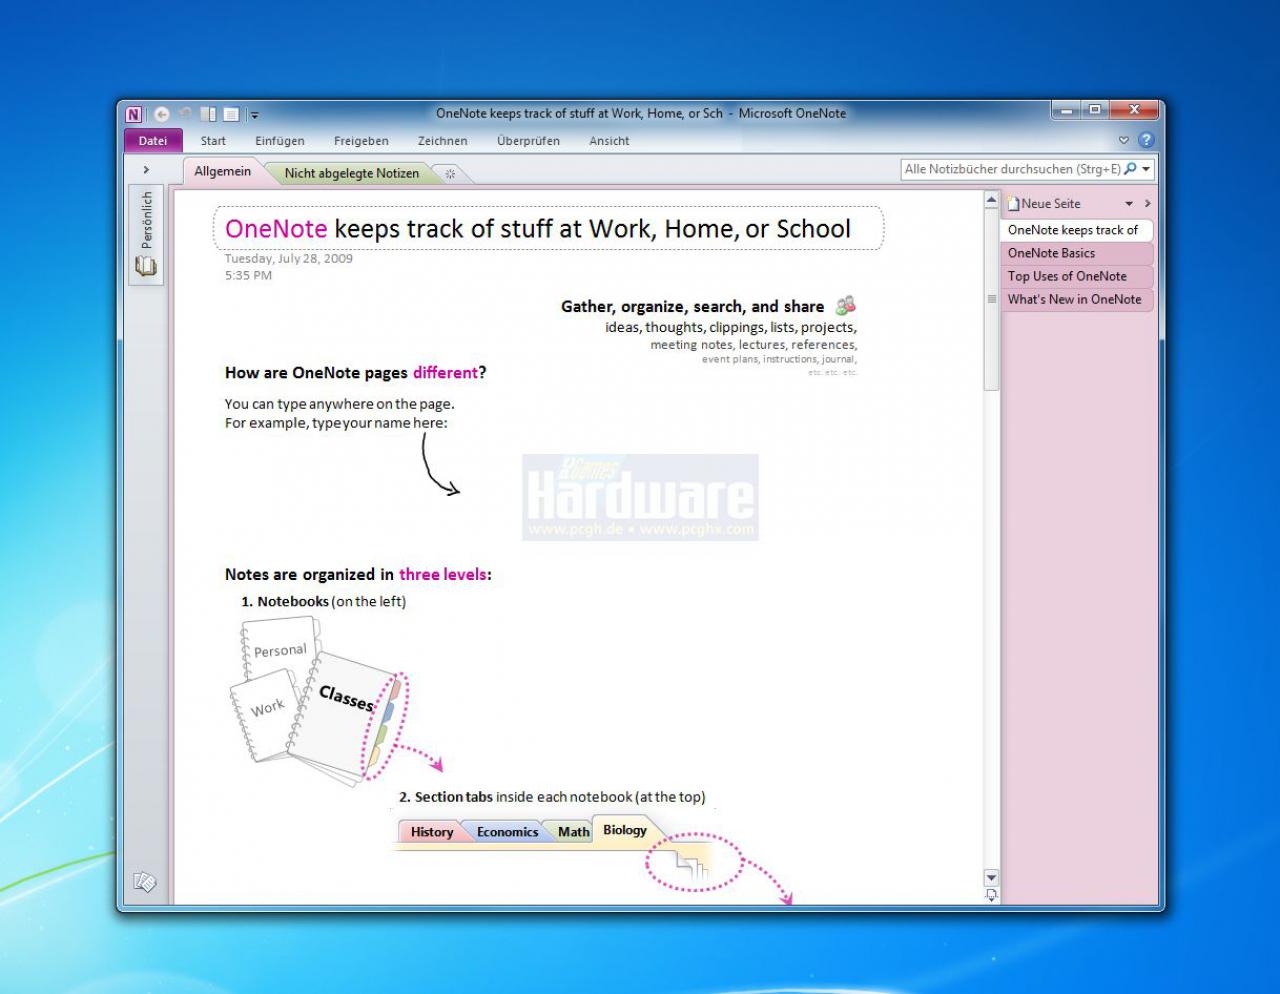
Task: Create a new section with star tab
Action: [450, 174]
